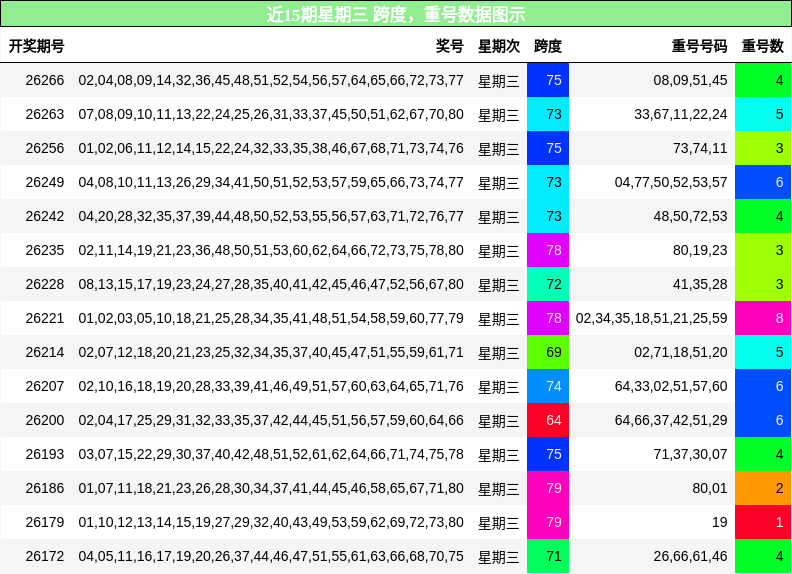This screenshot has width=792, height=574.
Task: Click the 奖号 column header
Action: tap(450, 46)
